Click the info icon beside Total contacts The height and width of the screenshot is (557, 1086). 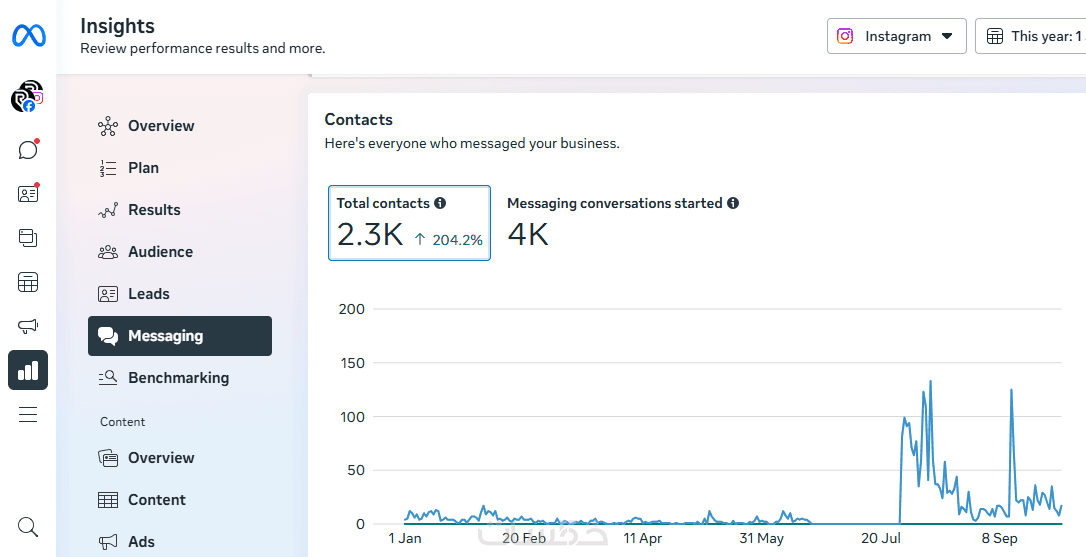pyautogui.click(x=440, y=203)
